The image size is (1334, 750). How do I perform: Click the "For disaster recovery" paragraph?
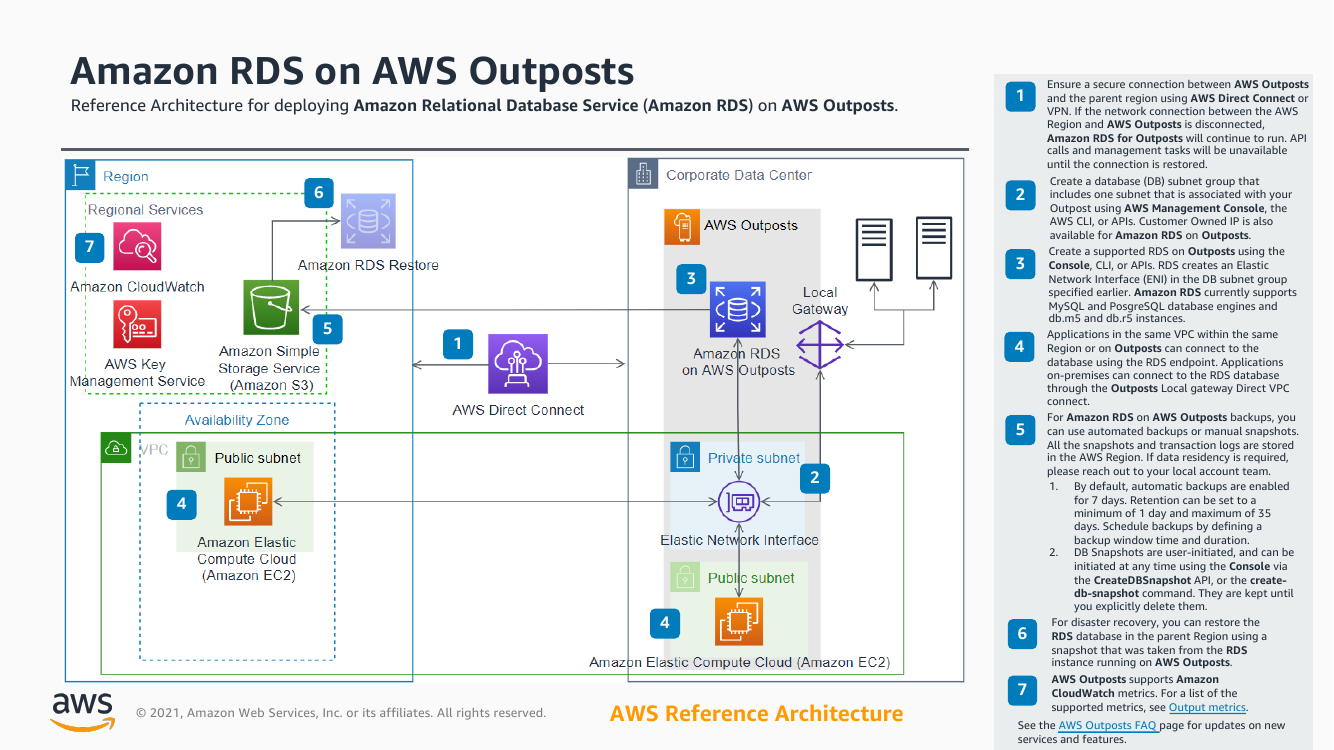pos(1159,642)
